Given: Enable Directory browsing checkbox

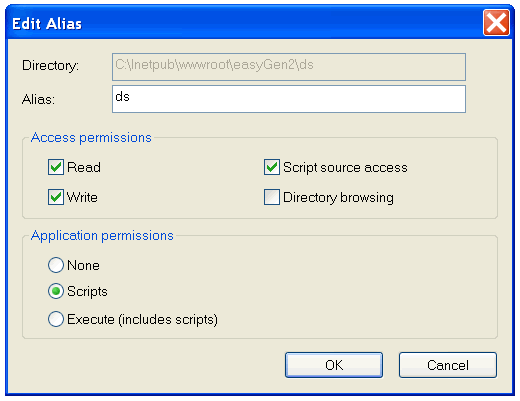Looking at the screenshot, I should (272, 197).
